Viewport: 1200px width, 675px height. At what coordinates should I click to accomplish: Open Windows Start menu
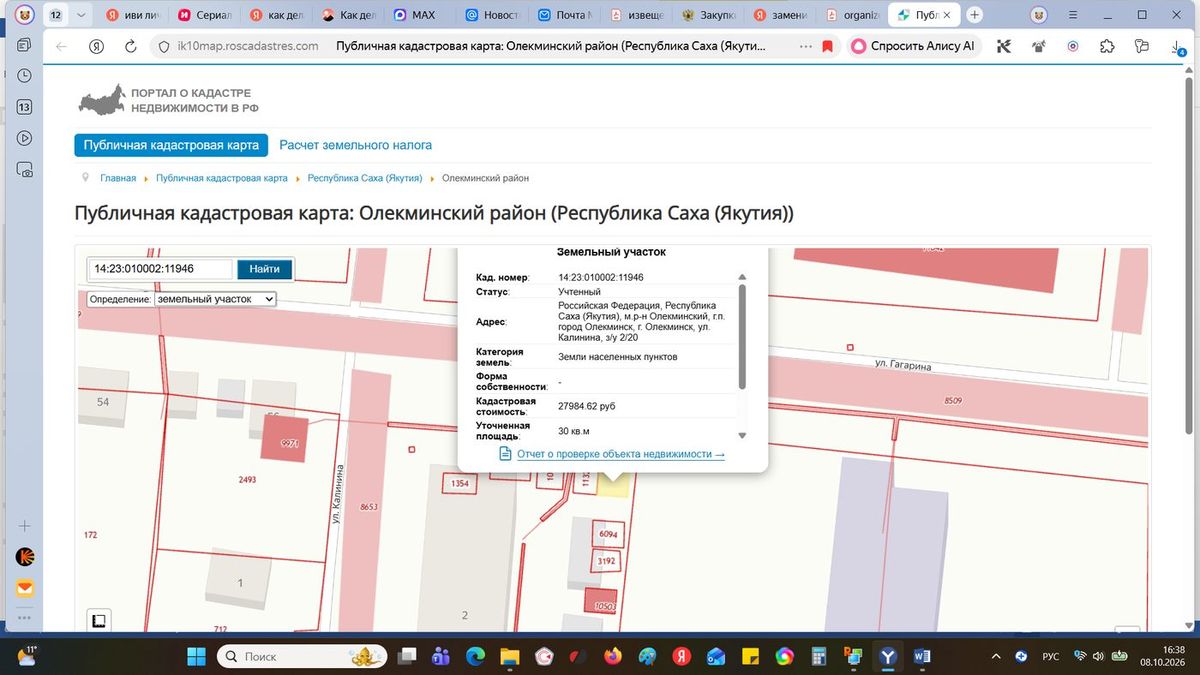[x=195, y=656]
